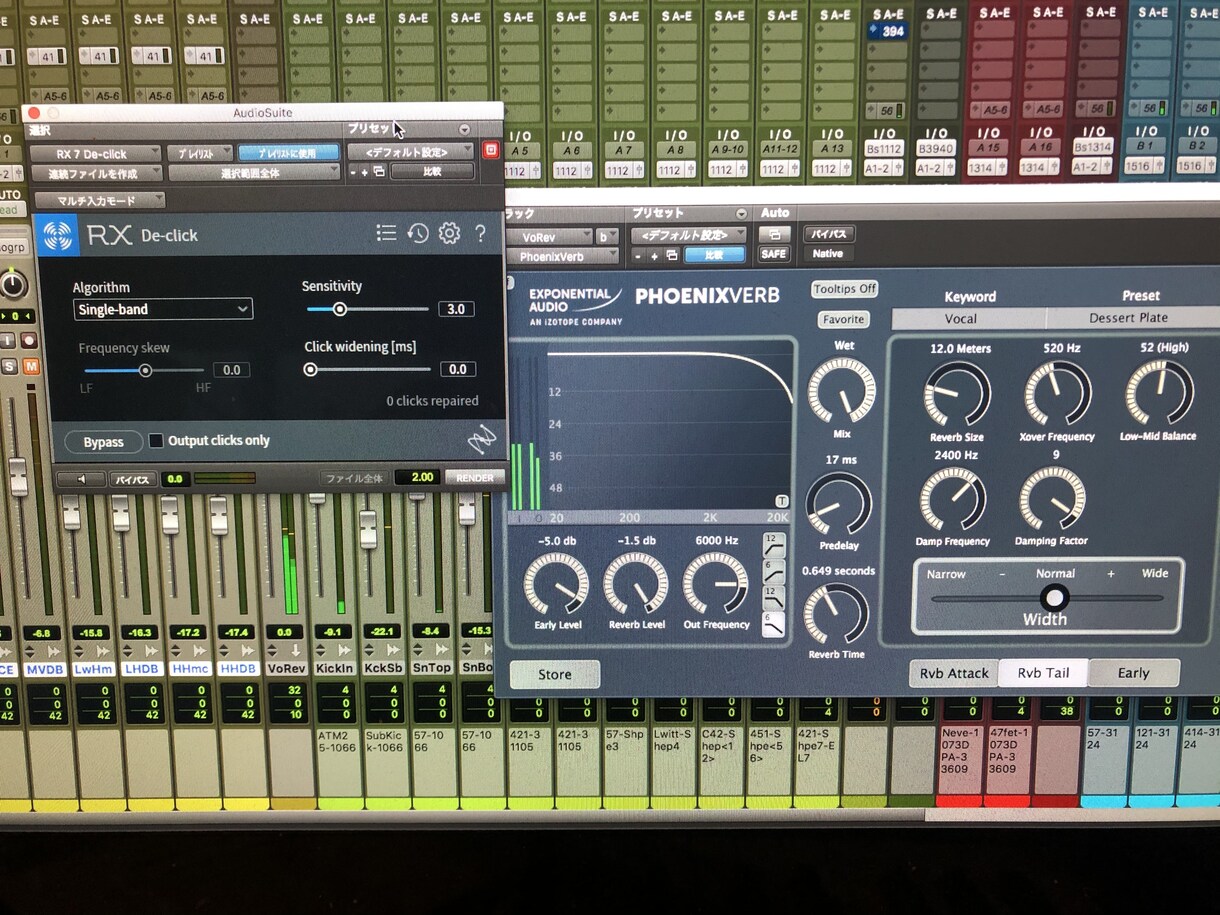Open the RX De-click undo history icon
The image size is (1220, 915).
tap(418, 233)
